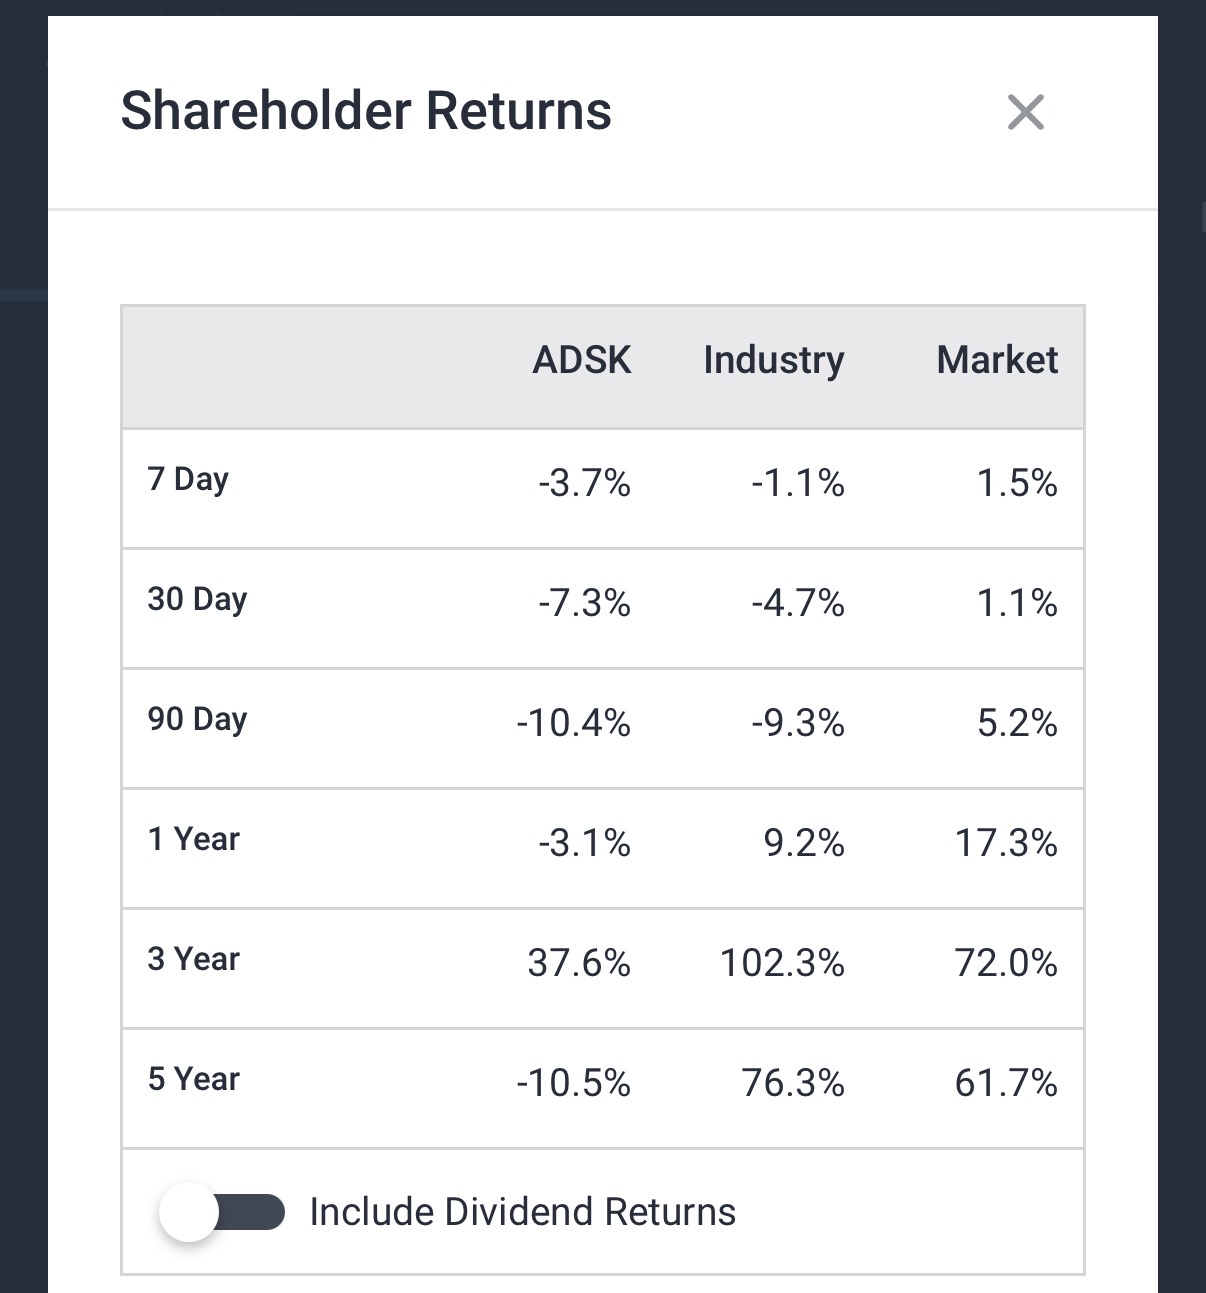Click the 1 Year row label

(194, 839)
